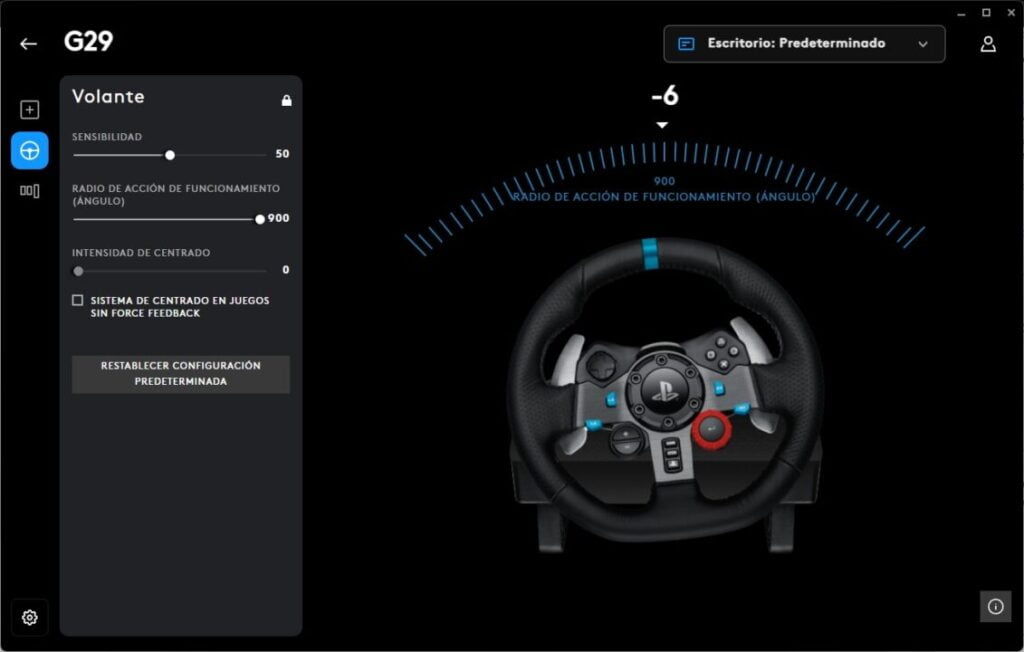Open the assignments plus icon in sidebar
The height and width of the screenshot is (652, 1024).
click(x=29, y=110)
